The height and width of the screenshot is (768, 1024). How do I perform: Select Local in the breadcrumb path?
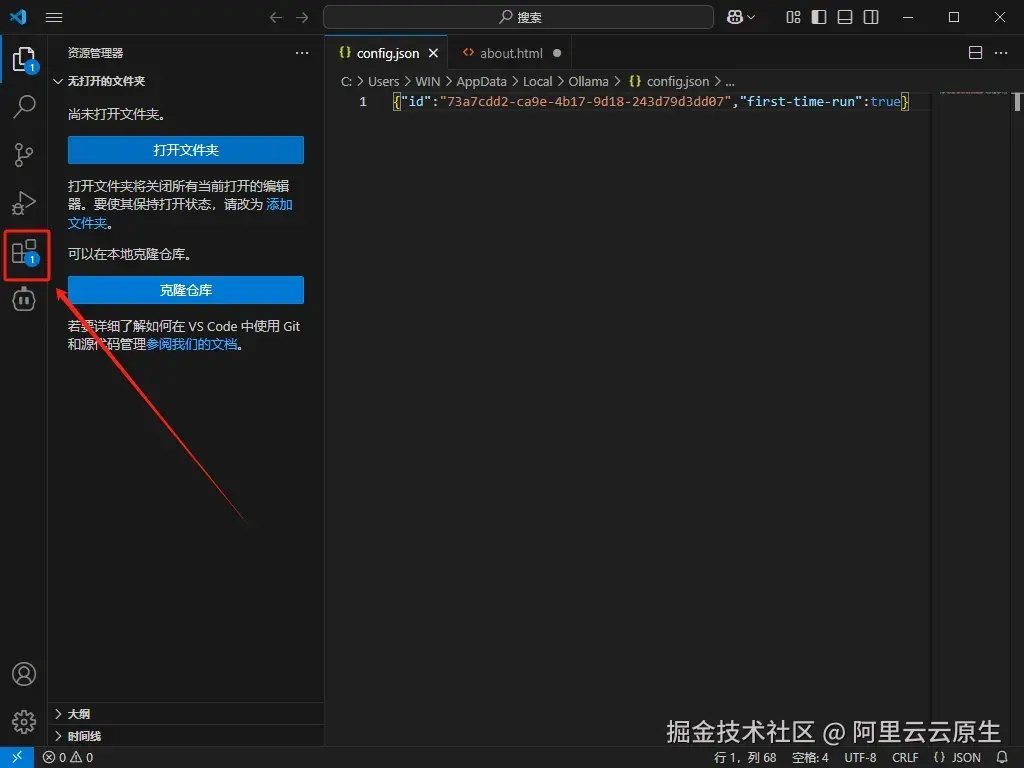coord(537,82)
